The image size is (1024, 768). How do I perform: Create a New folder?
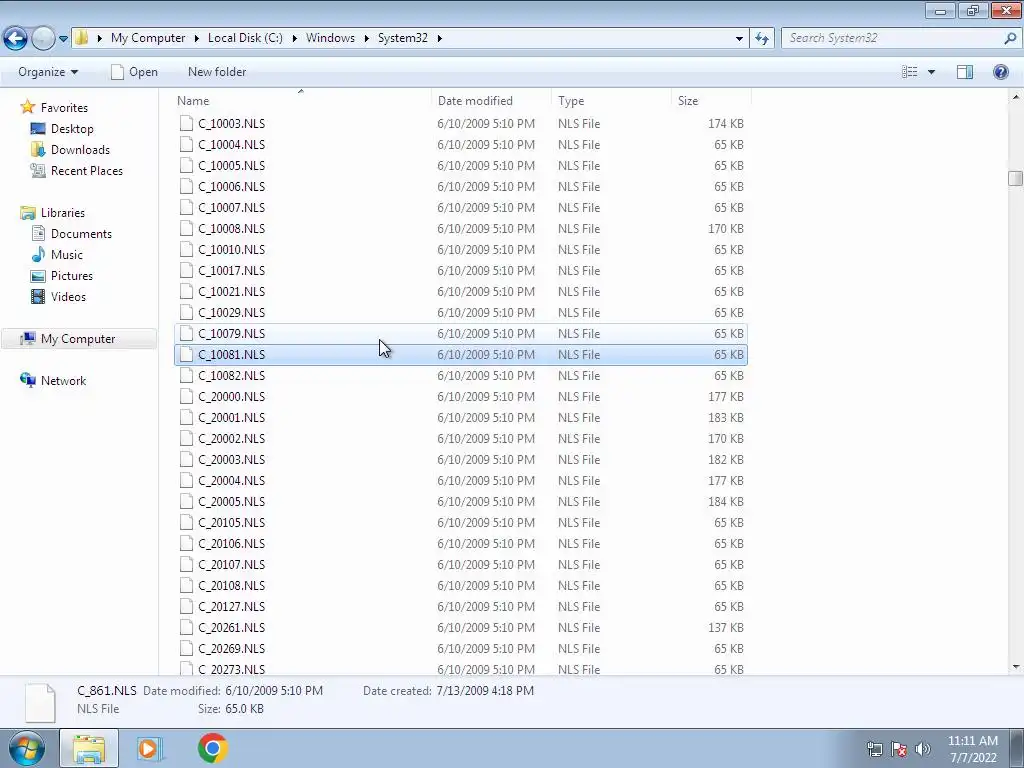[x=217, y=72]
